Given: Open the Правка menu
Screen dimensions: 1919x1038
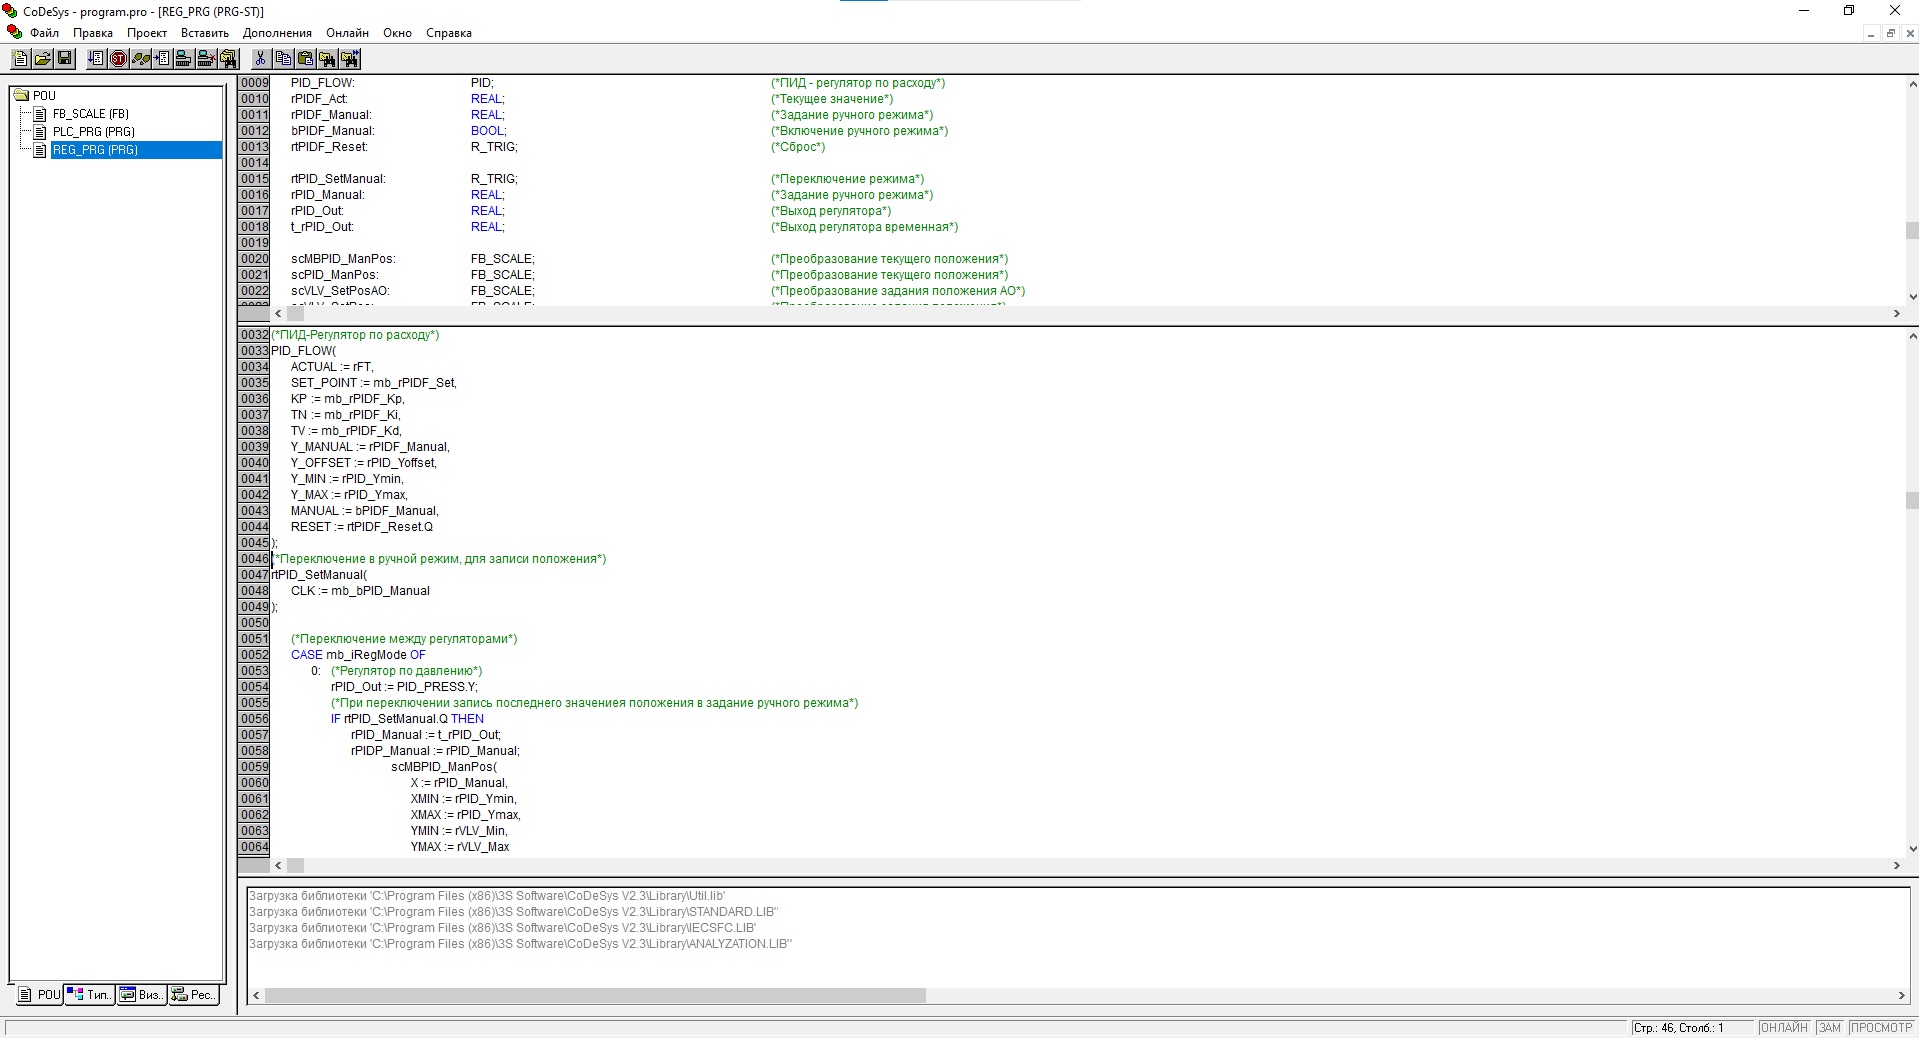Looking at the screenshot, I should (93, 33).
